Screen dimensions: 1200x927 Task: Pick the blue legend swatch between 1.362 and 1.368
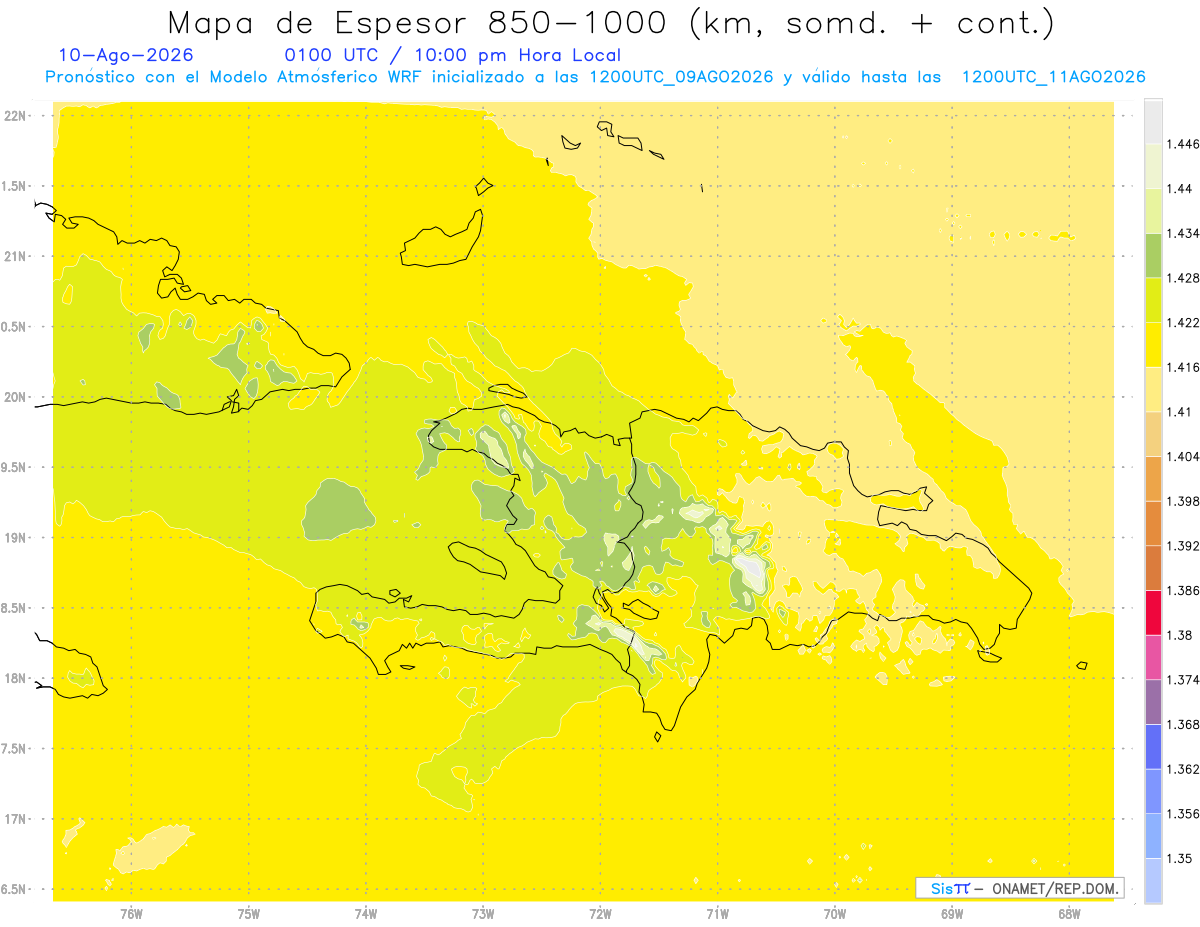coord(1153,746)
